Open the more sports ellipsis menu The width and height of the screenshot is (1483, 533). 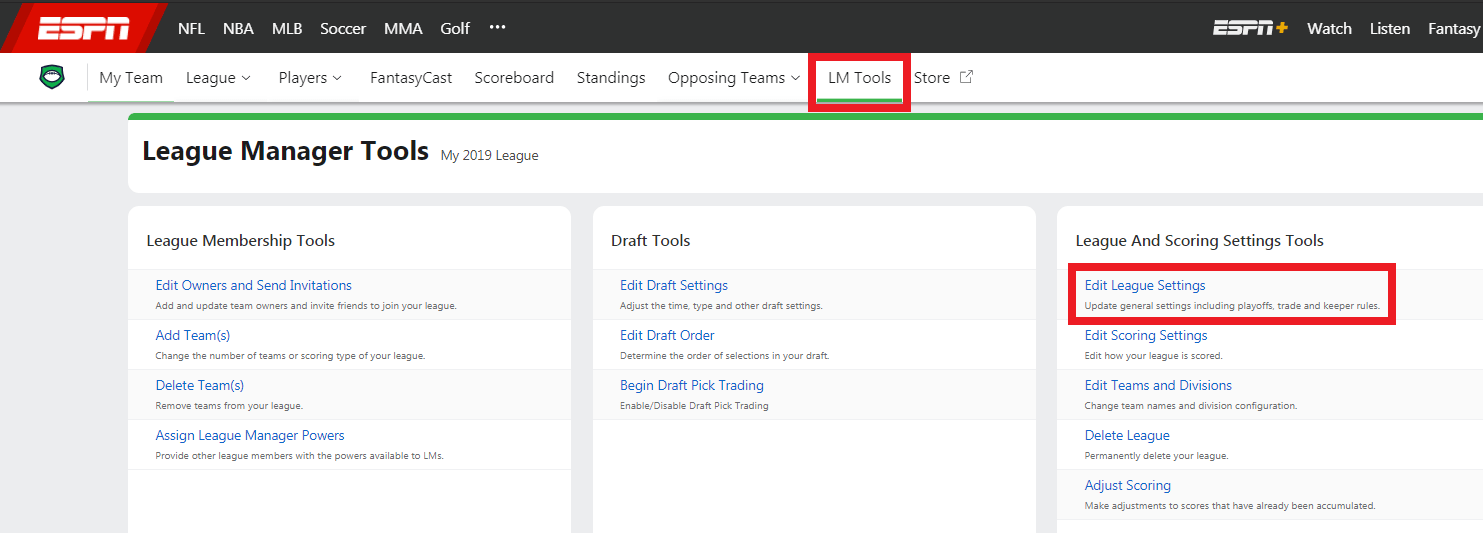pos(498,28)
